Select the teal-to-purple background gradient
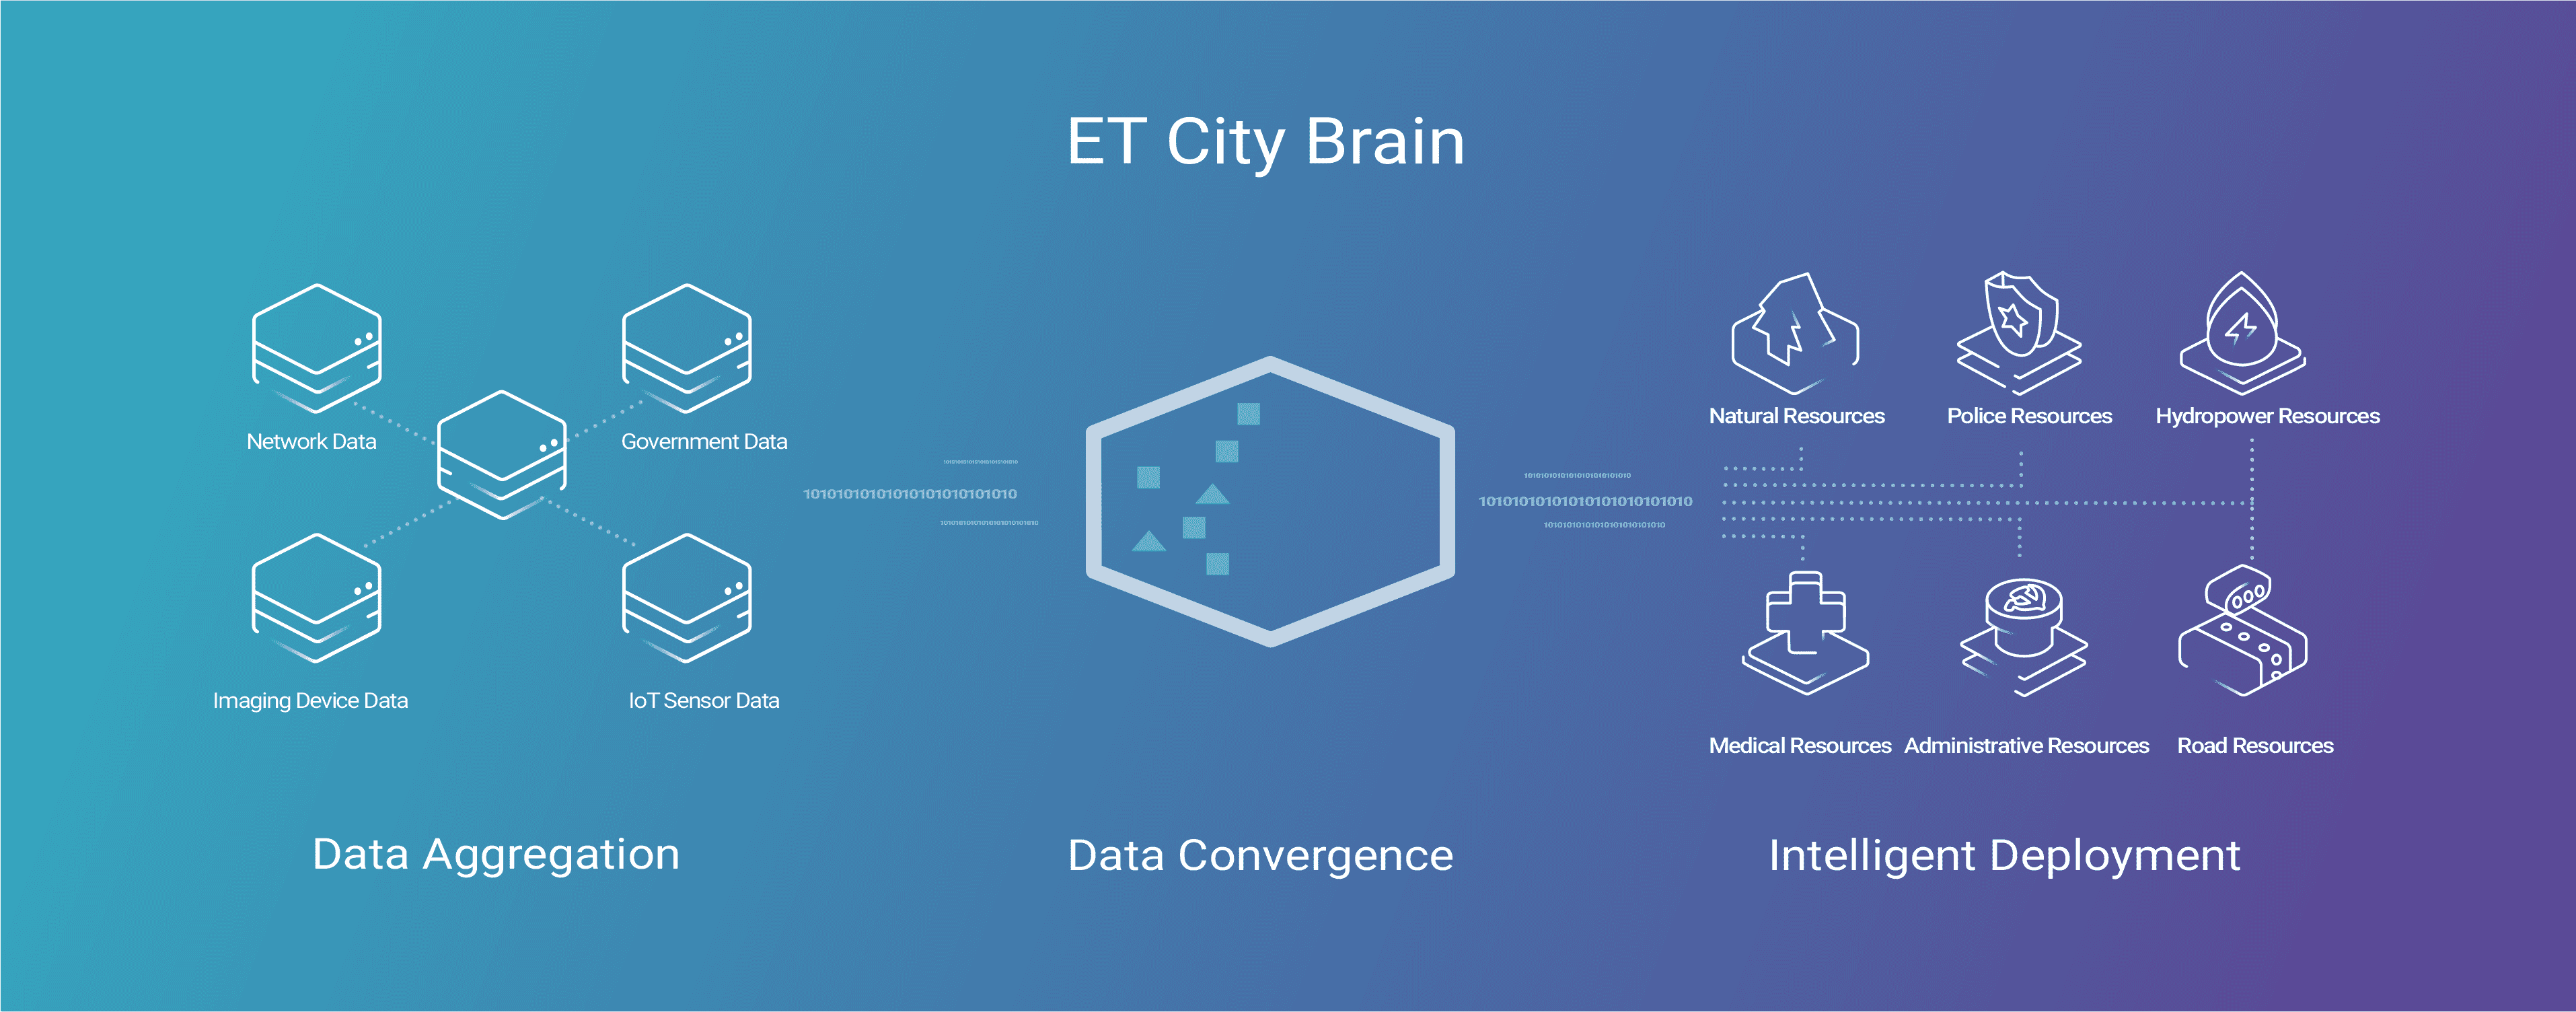The height and width of the screenshot is (1012, 2576). (1288, 506)
